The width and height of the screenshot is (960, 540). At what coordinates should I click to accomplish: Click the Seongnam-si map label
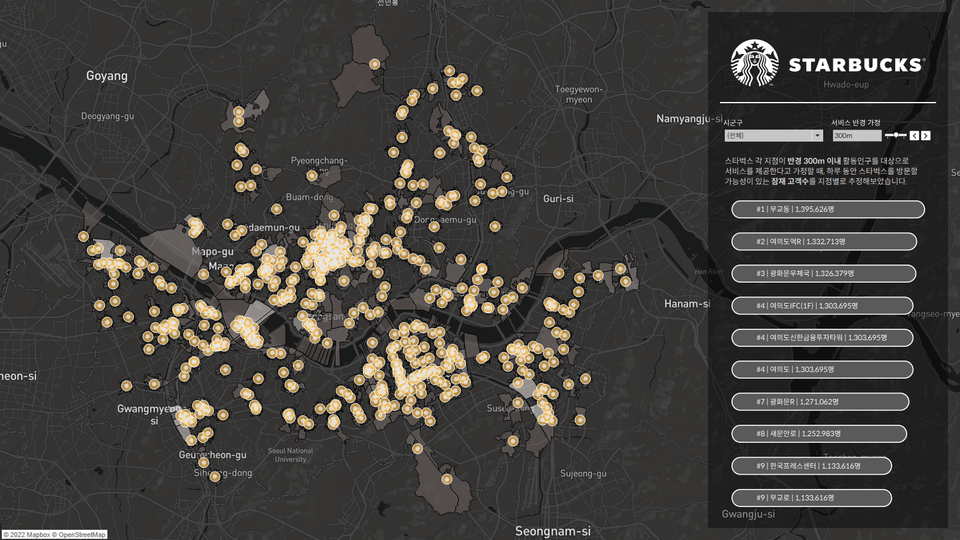(553, 531)
